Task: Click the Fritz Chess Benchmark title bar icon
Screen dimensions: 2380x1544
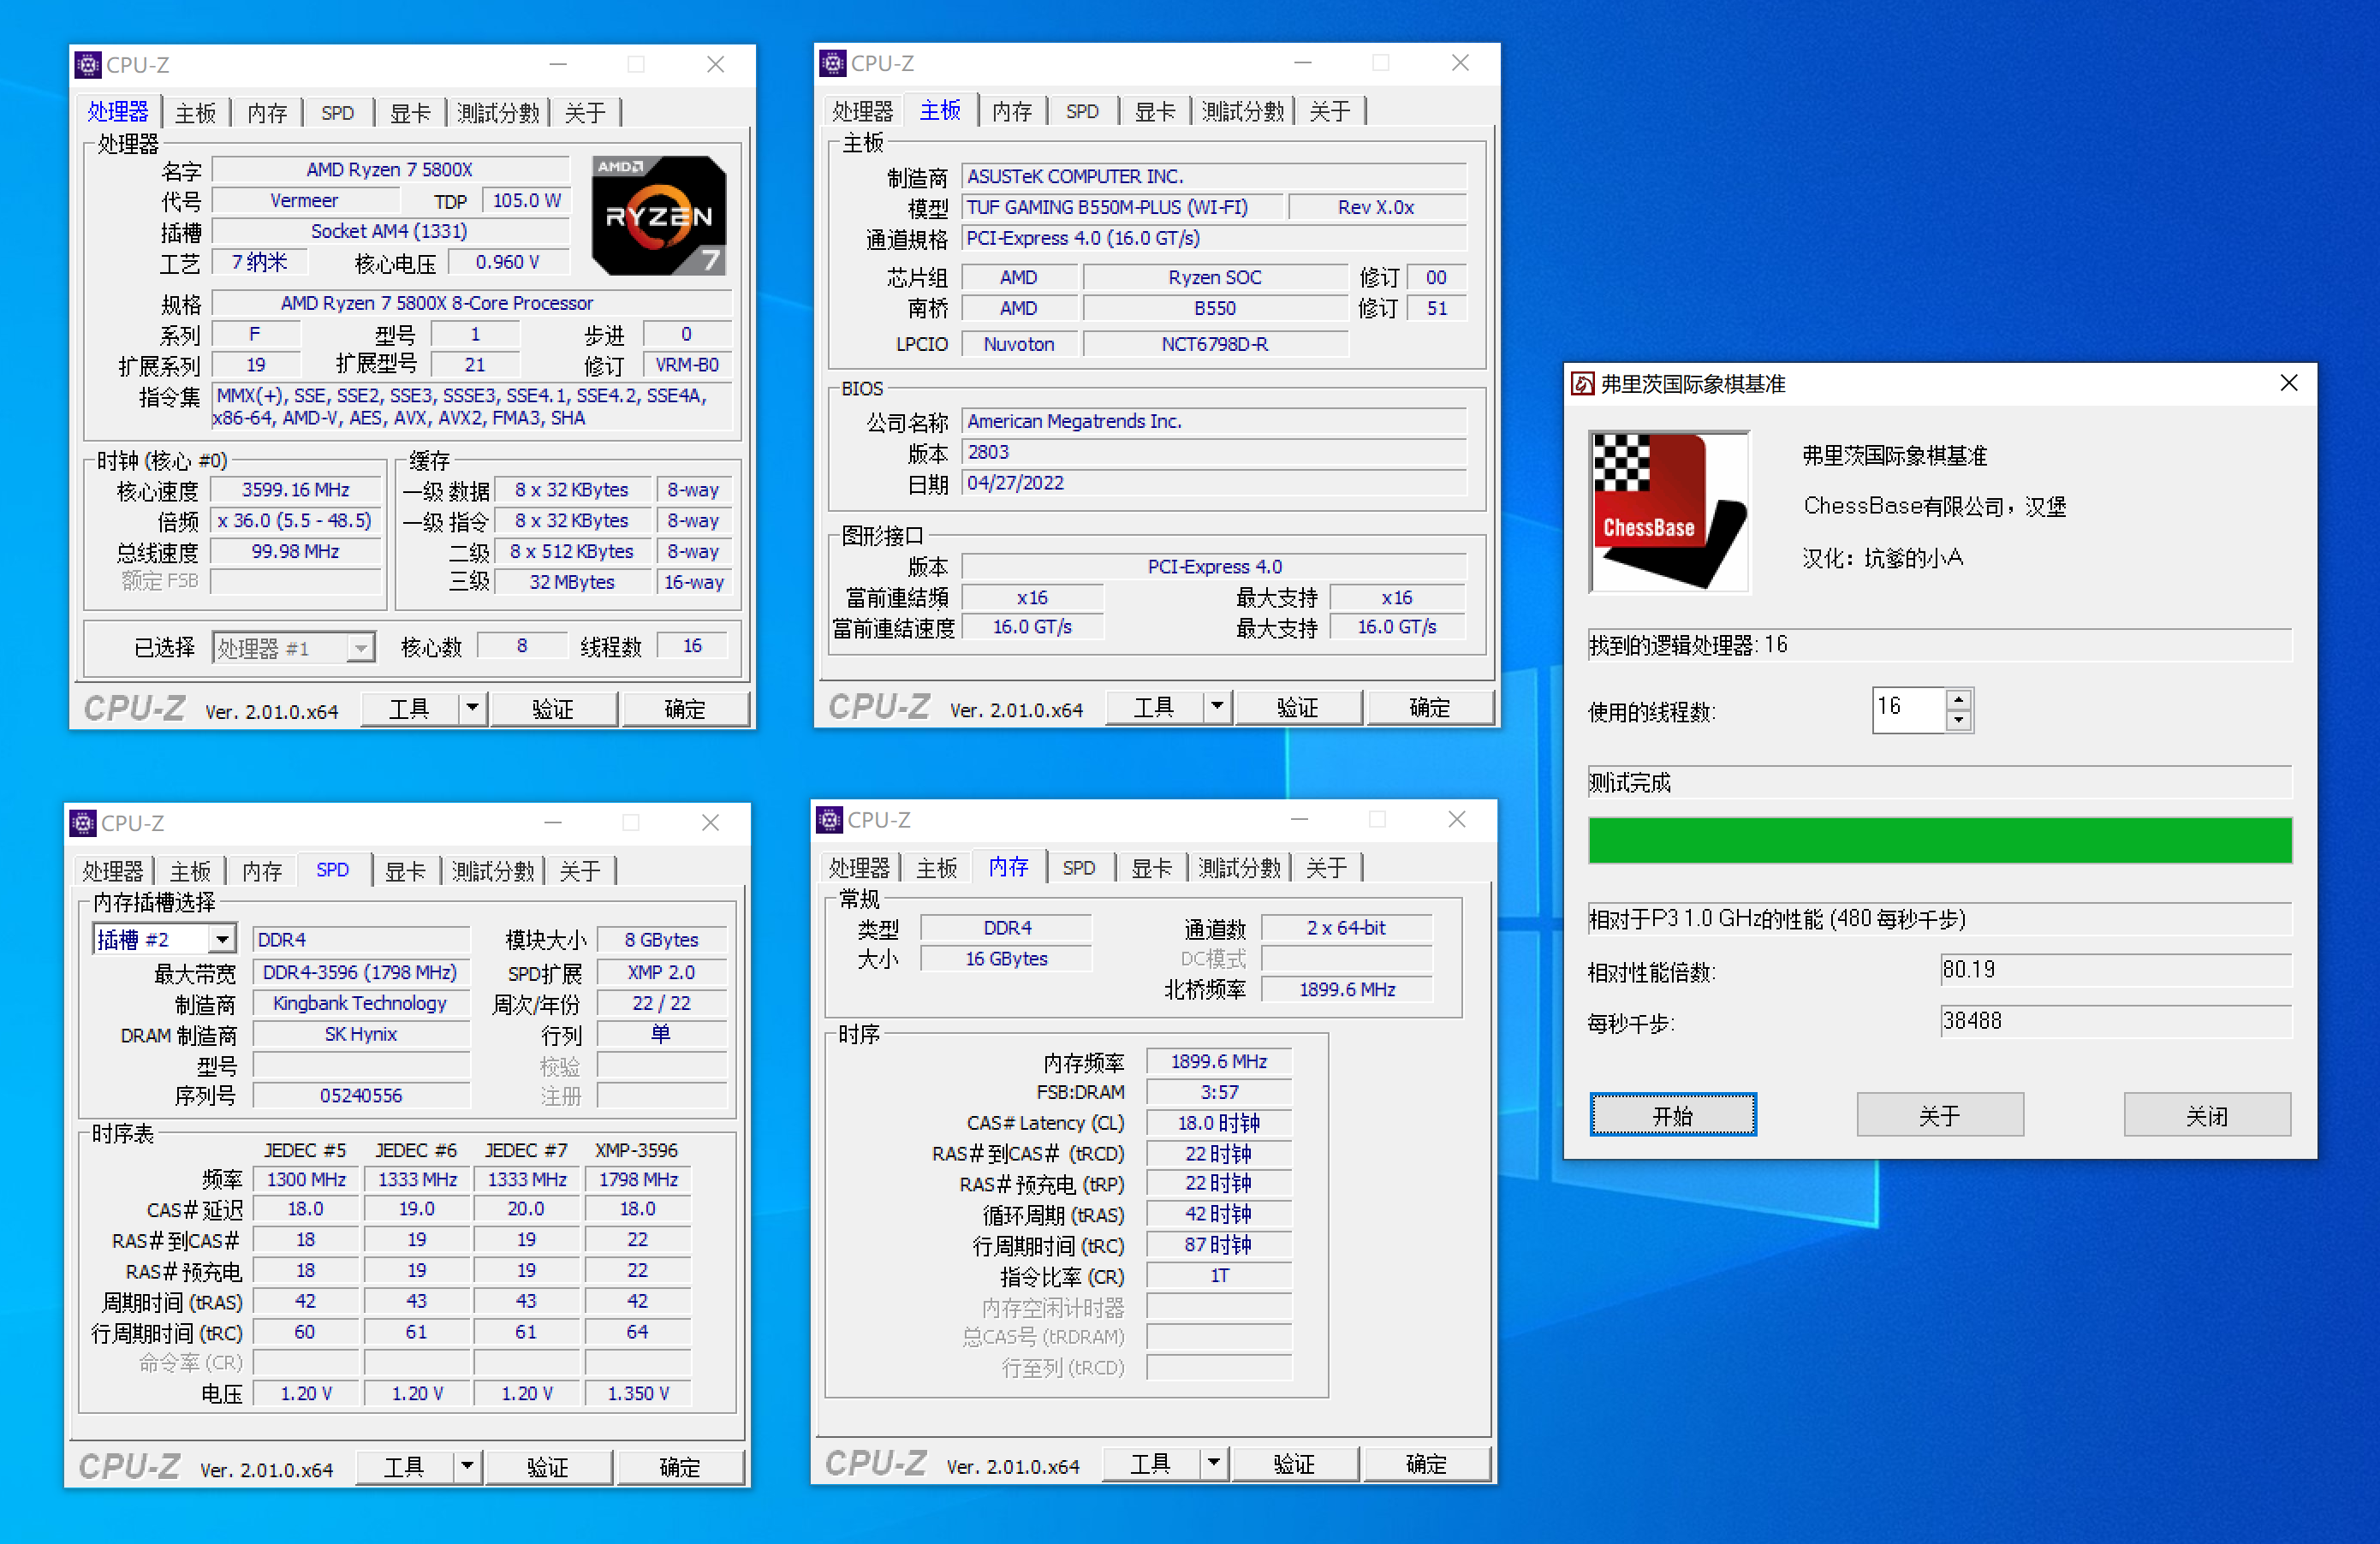Action: pyautogui.click(x=1583, y=384)
